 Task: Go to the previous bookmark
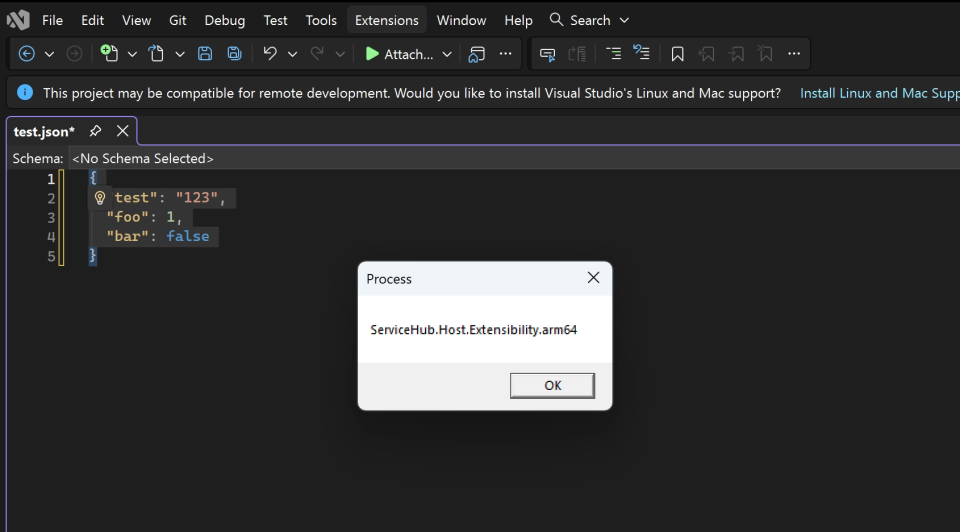pyautogui.click(x=707, y=54)
